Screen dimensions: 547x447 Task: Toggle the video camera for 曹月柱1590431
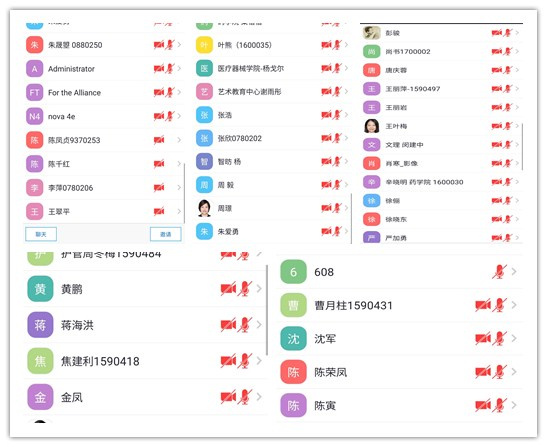(x=483, y=305)
